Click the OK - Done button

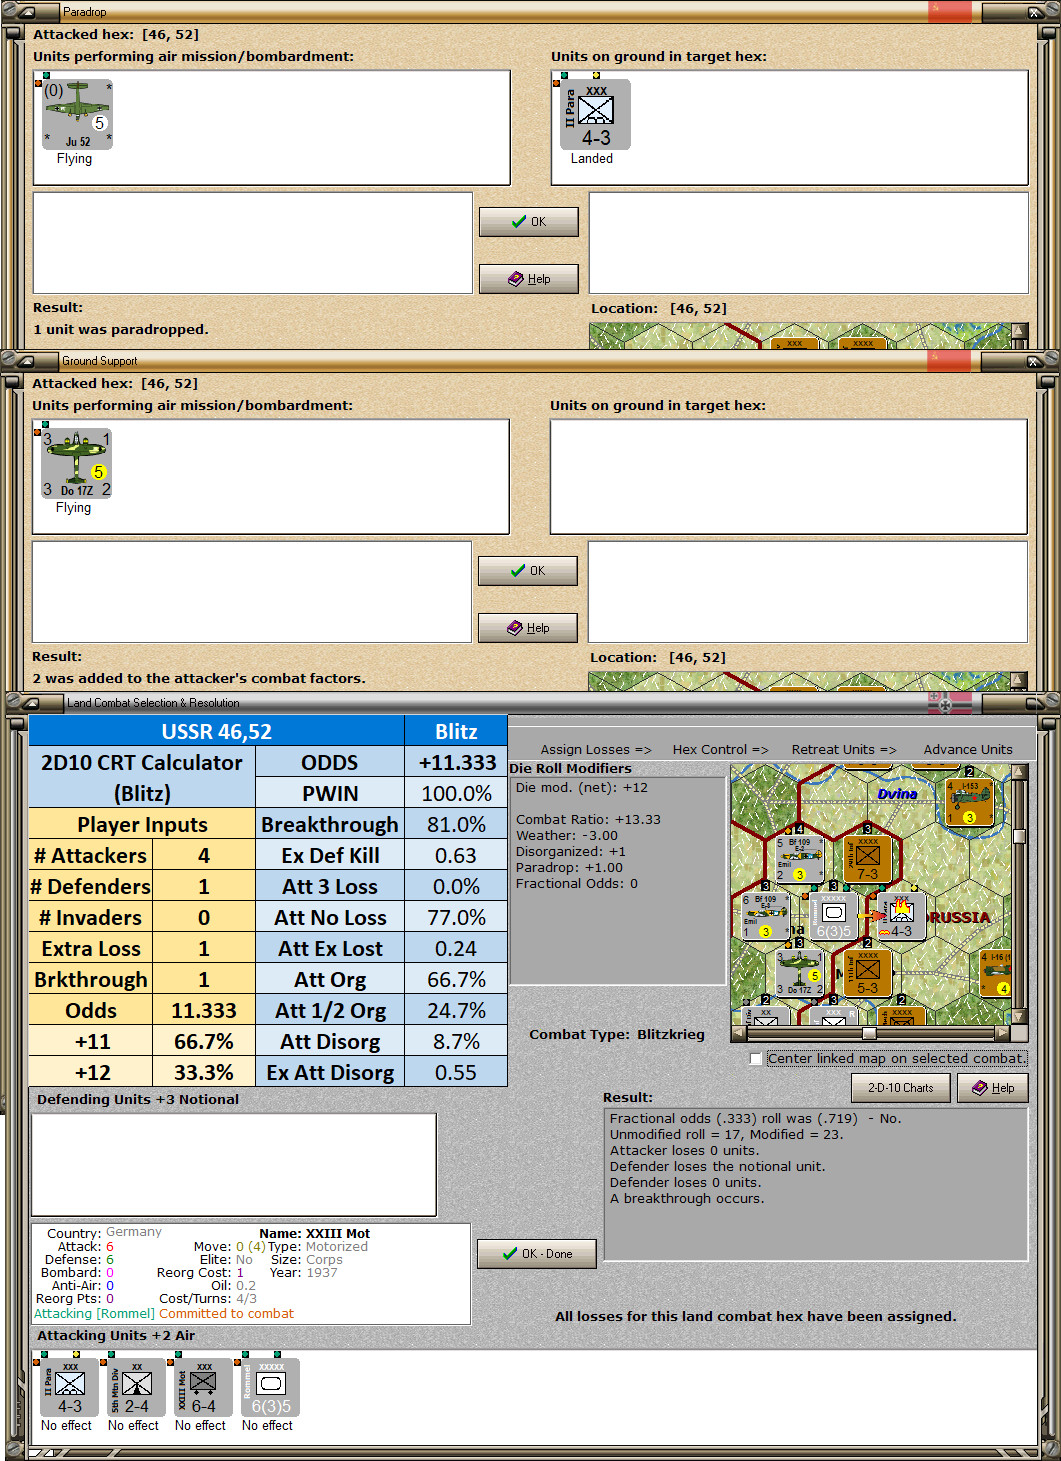[x=537, y=1254]
